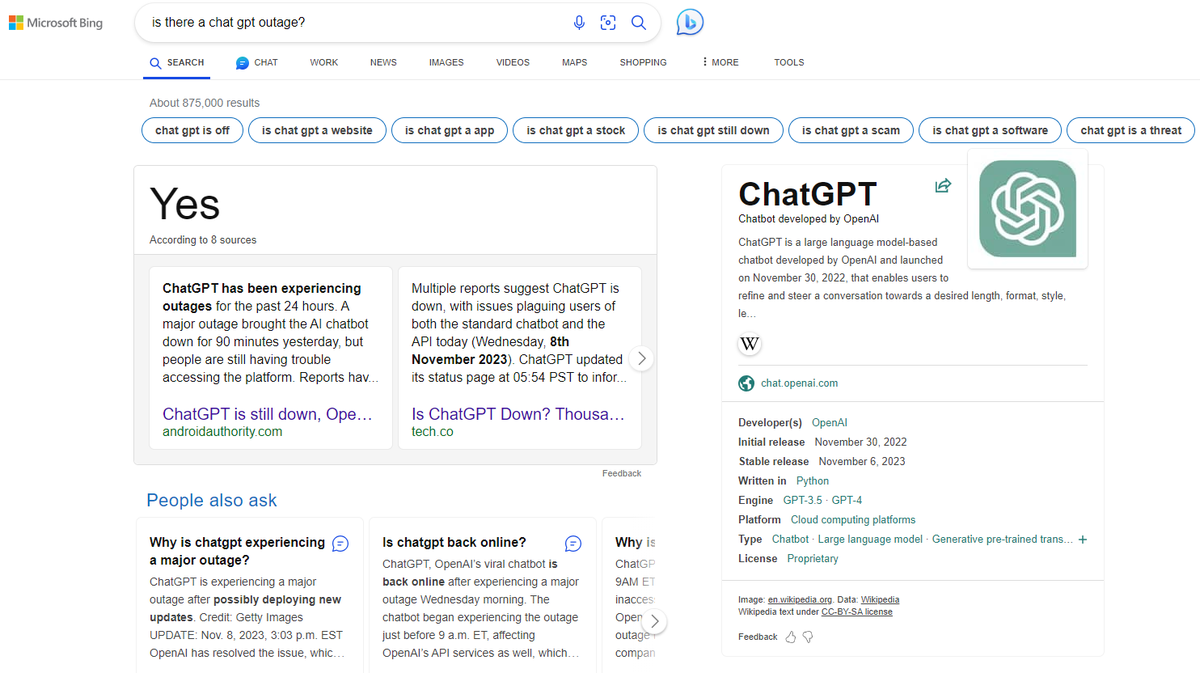
Task: Open the ChatGPT logo thumbnail
Action: point(1027,209)
